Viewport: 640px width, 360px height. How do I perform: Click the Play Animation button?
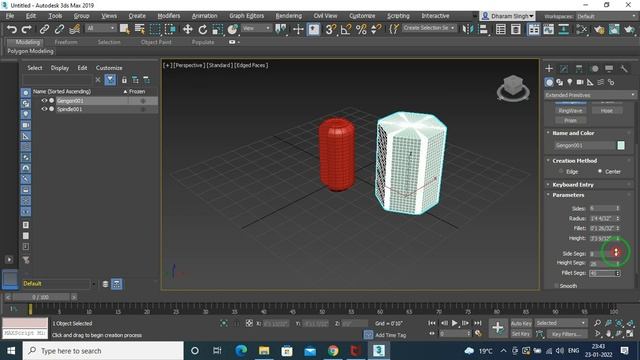(455, 323)
